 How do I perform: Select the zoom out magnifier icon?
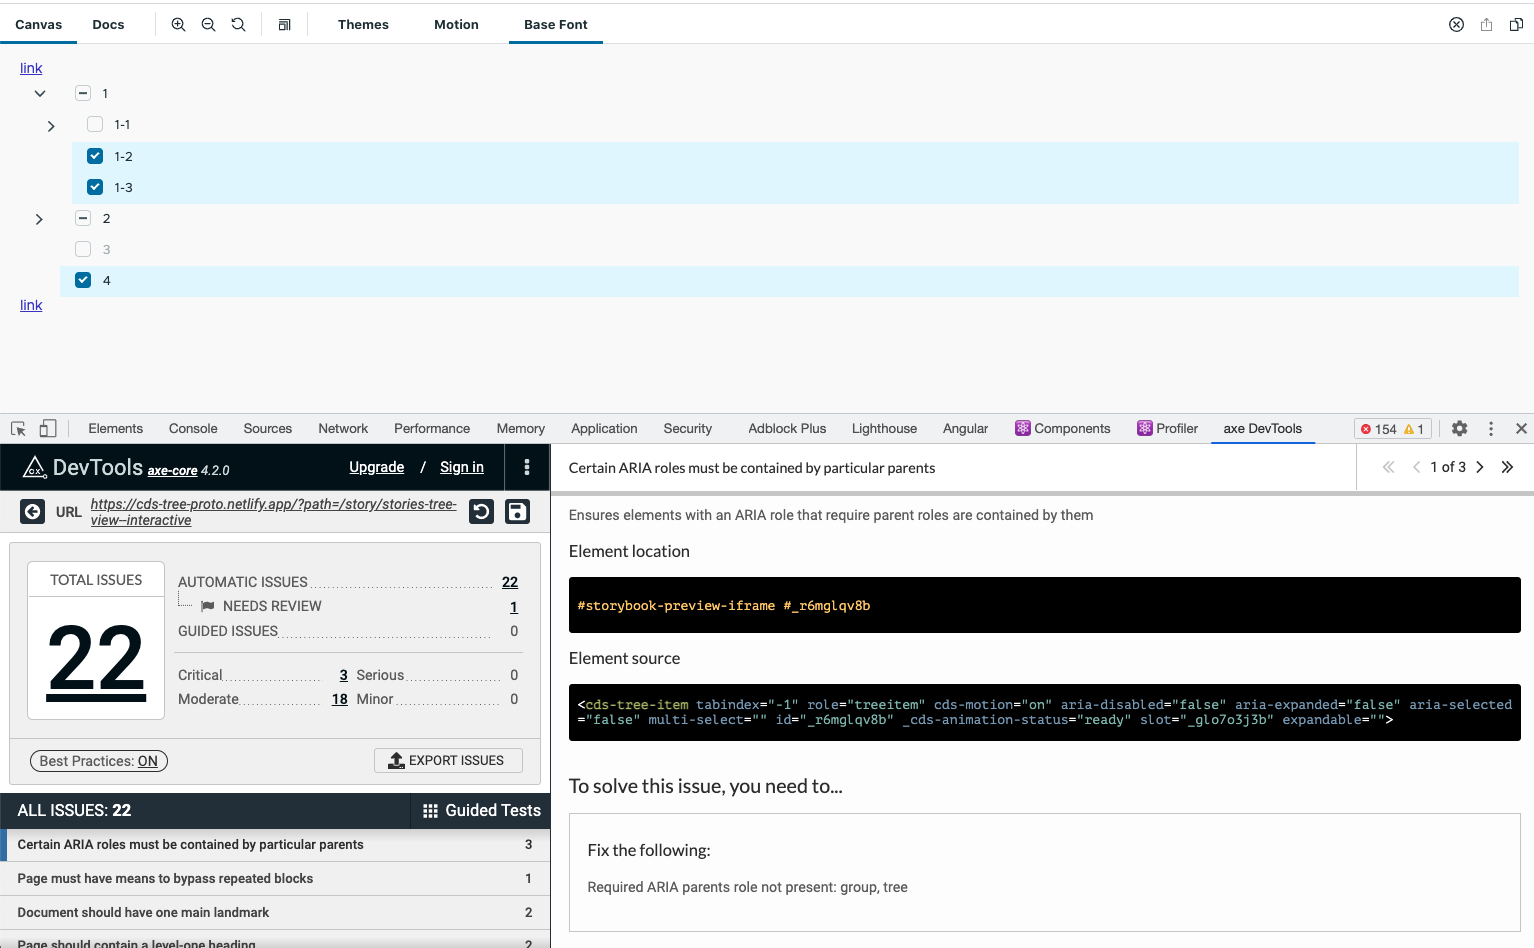[x=208, y=24]
